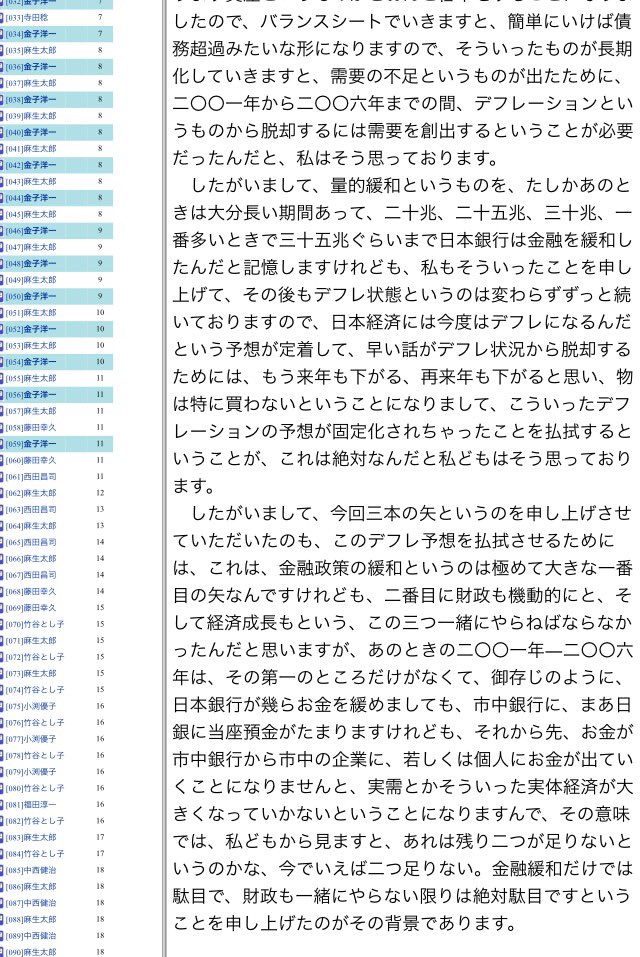View speech [063]西田昌司
Viewport: 640px width, 957px height.
(x=31, y=510)
